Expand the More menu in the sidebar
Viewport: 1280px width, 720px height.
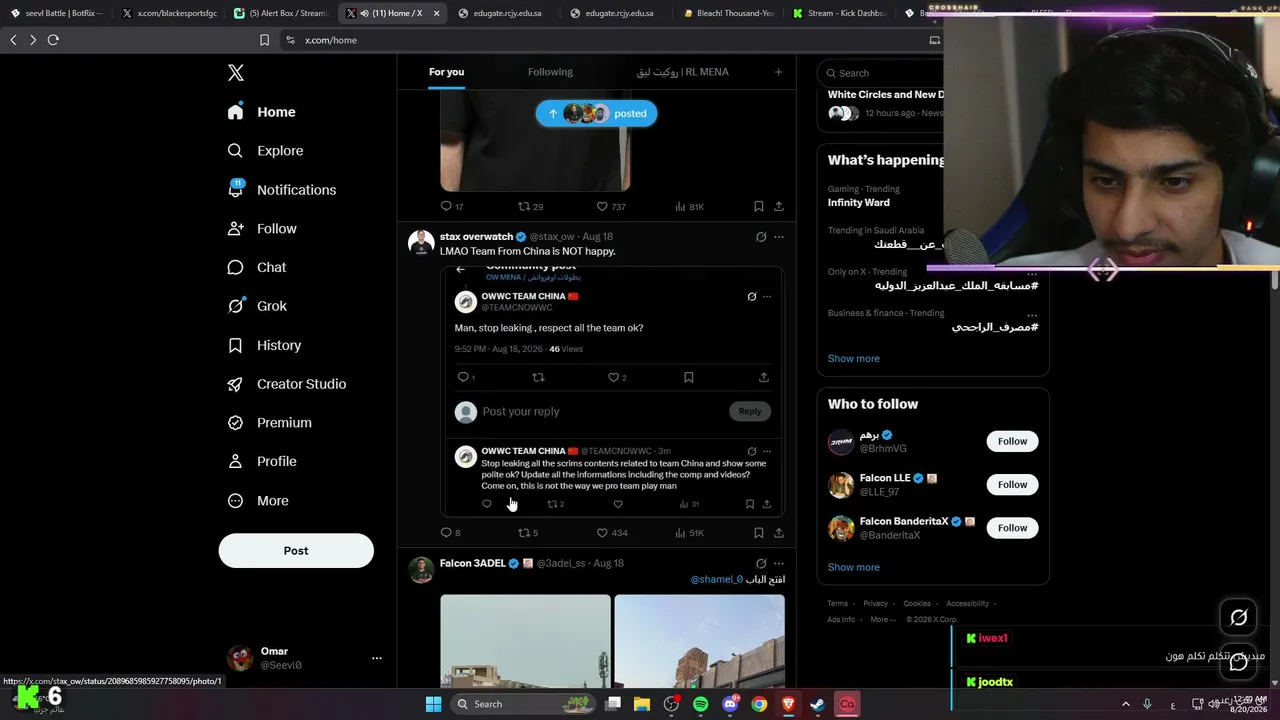(257, 501)
